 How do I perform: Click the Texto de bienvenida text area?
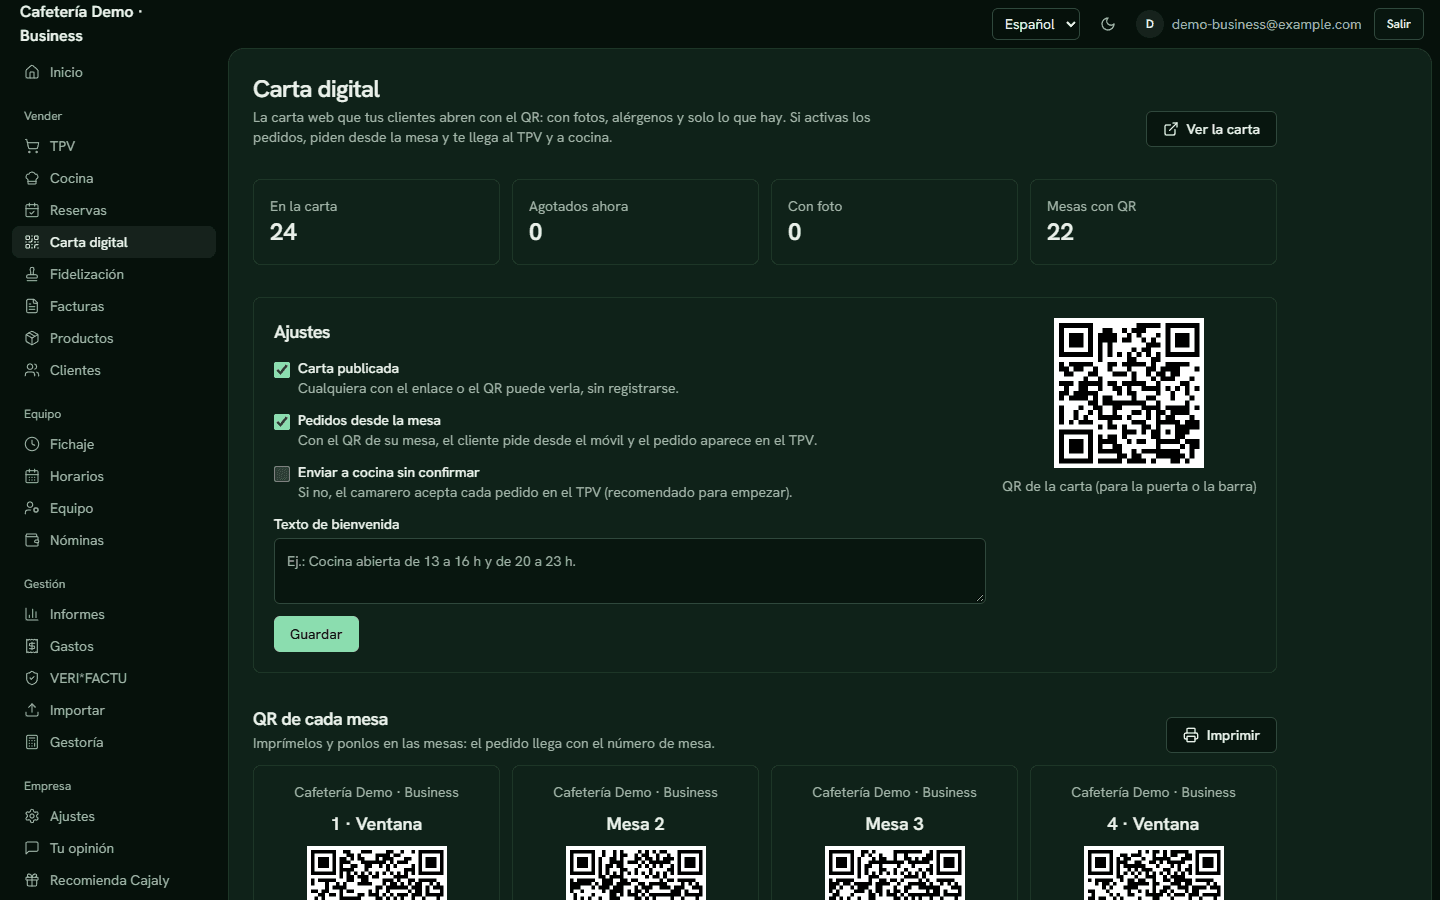pyautogui.click(x=630, y=571)
